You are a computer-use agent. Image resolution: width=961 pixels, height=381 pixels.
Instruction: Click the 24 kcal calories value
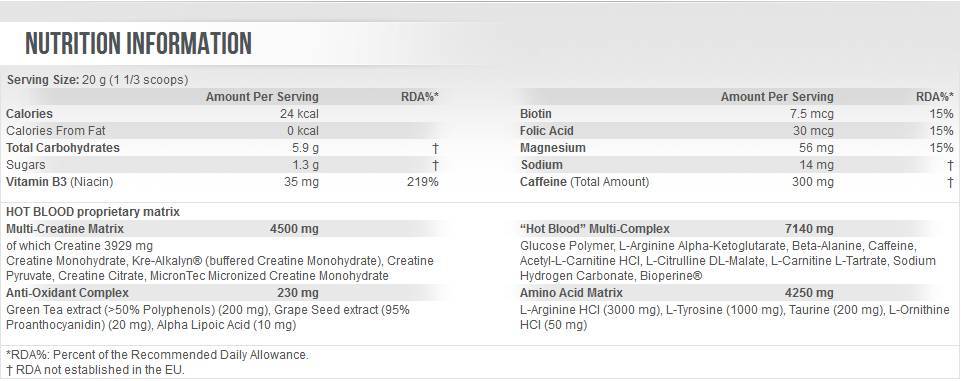[x=298, y=114]
